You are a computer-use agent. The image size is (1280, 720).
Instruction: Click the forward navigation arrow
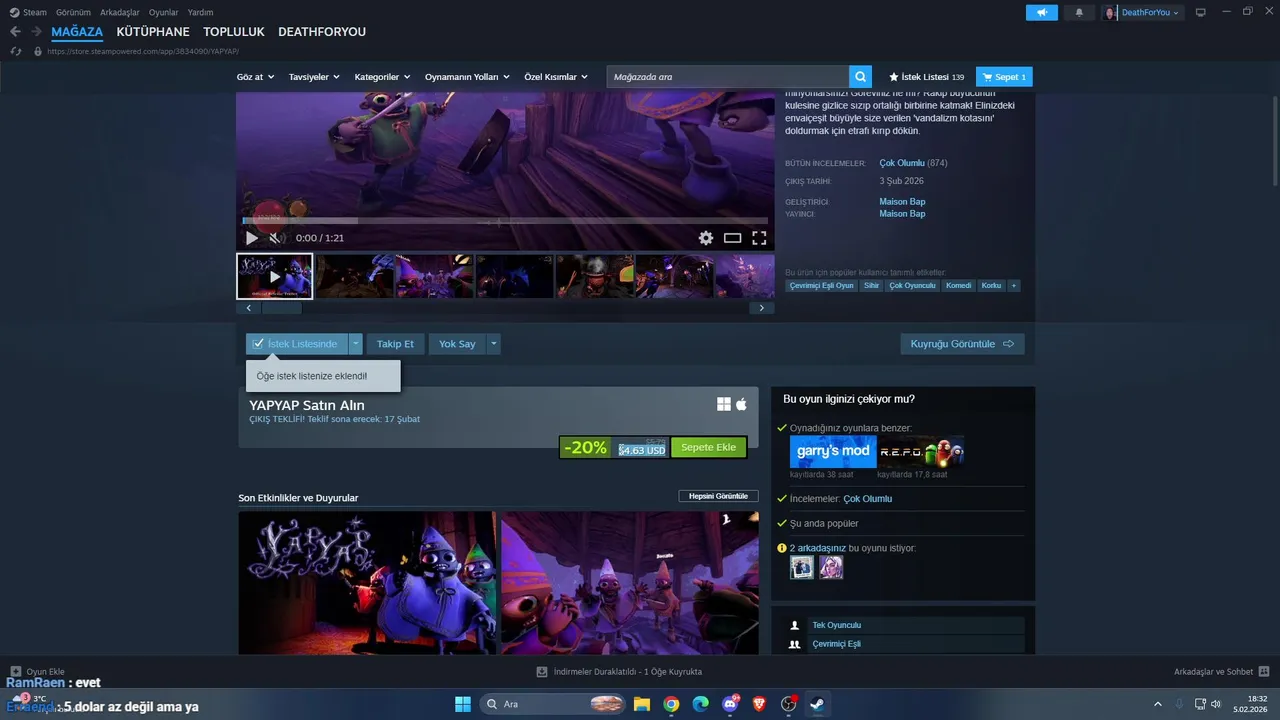point(36,32)
